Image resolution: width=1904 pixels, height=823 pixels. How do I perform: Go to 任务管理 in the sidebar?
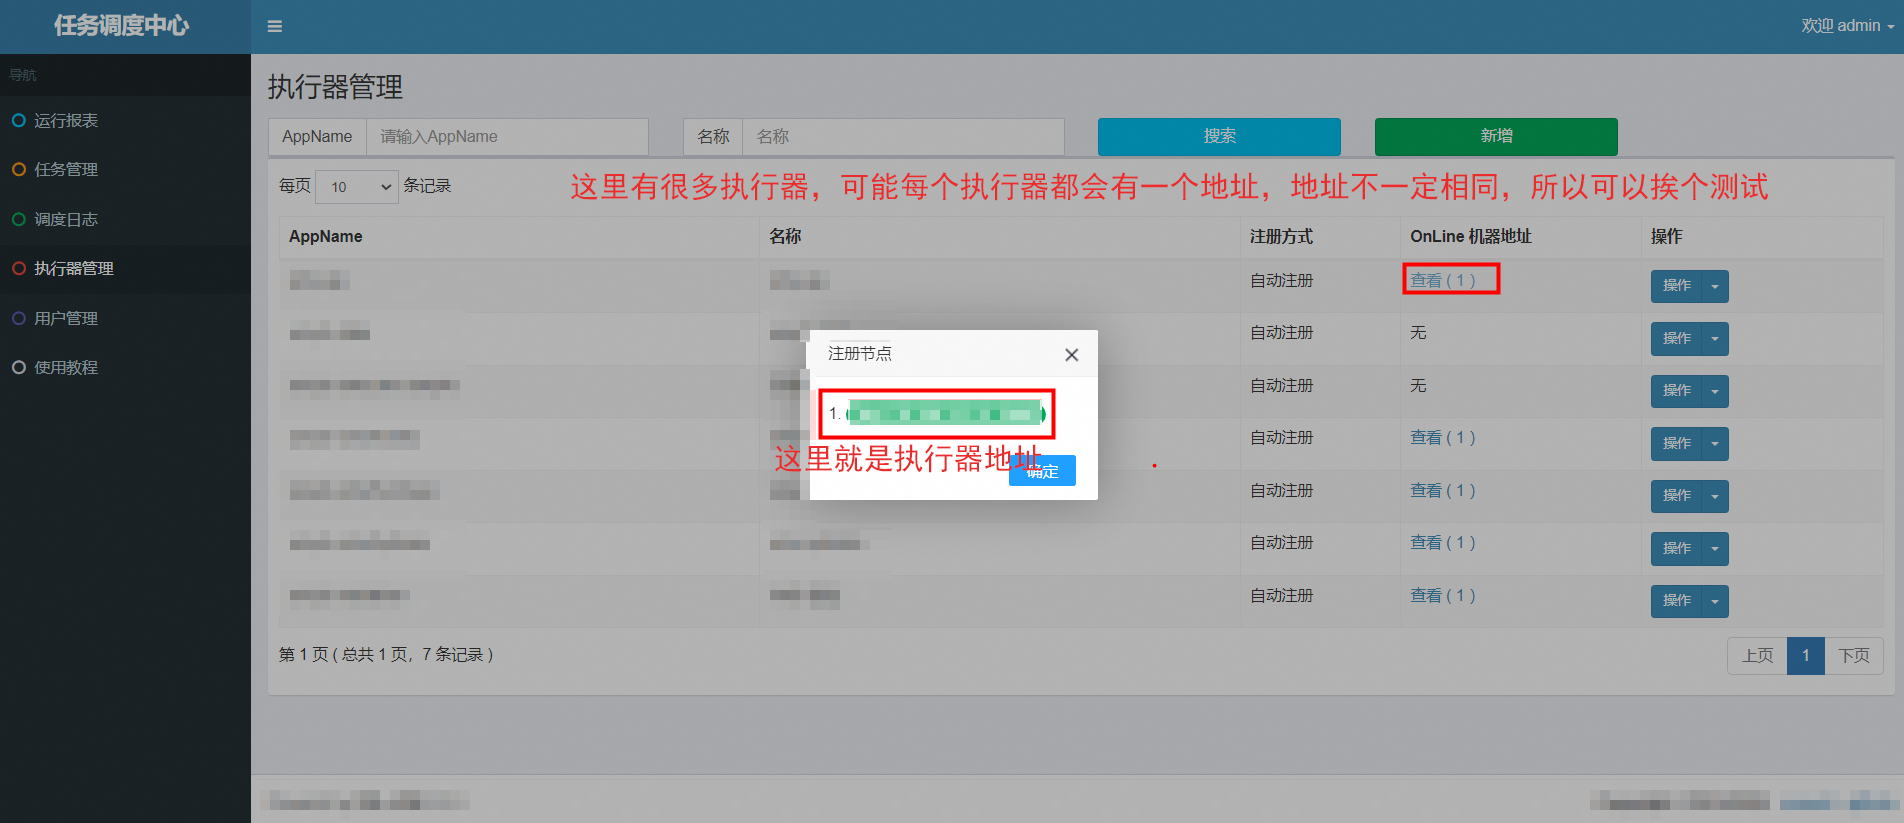pos(66,170)
